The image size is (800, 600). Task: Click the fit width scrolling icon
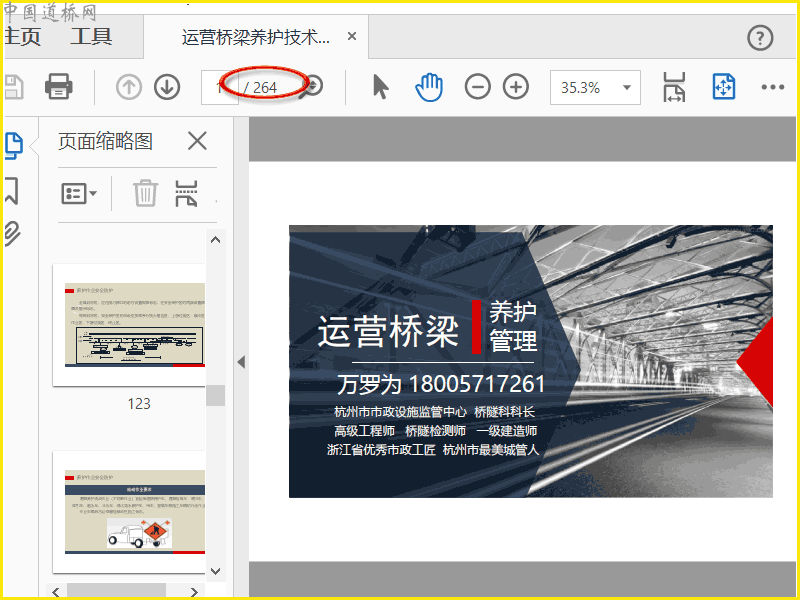[674, 87]
